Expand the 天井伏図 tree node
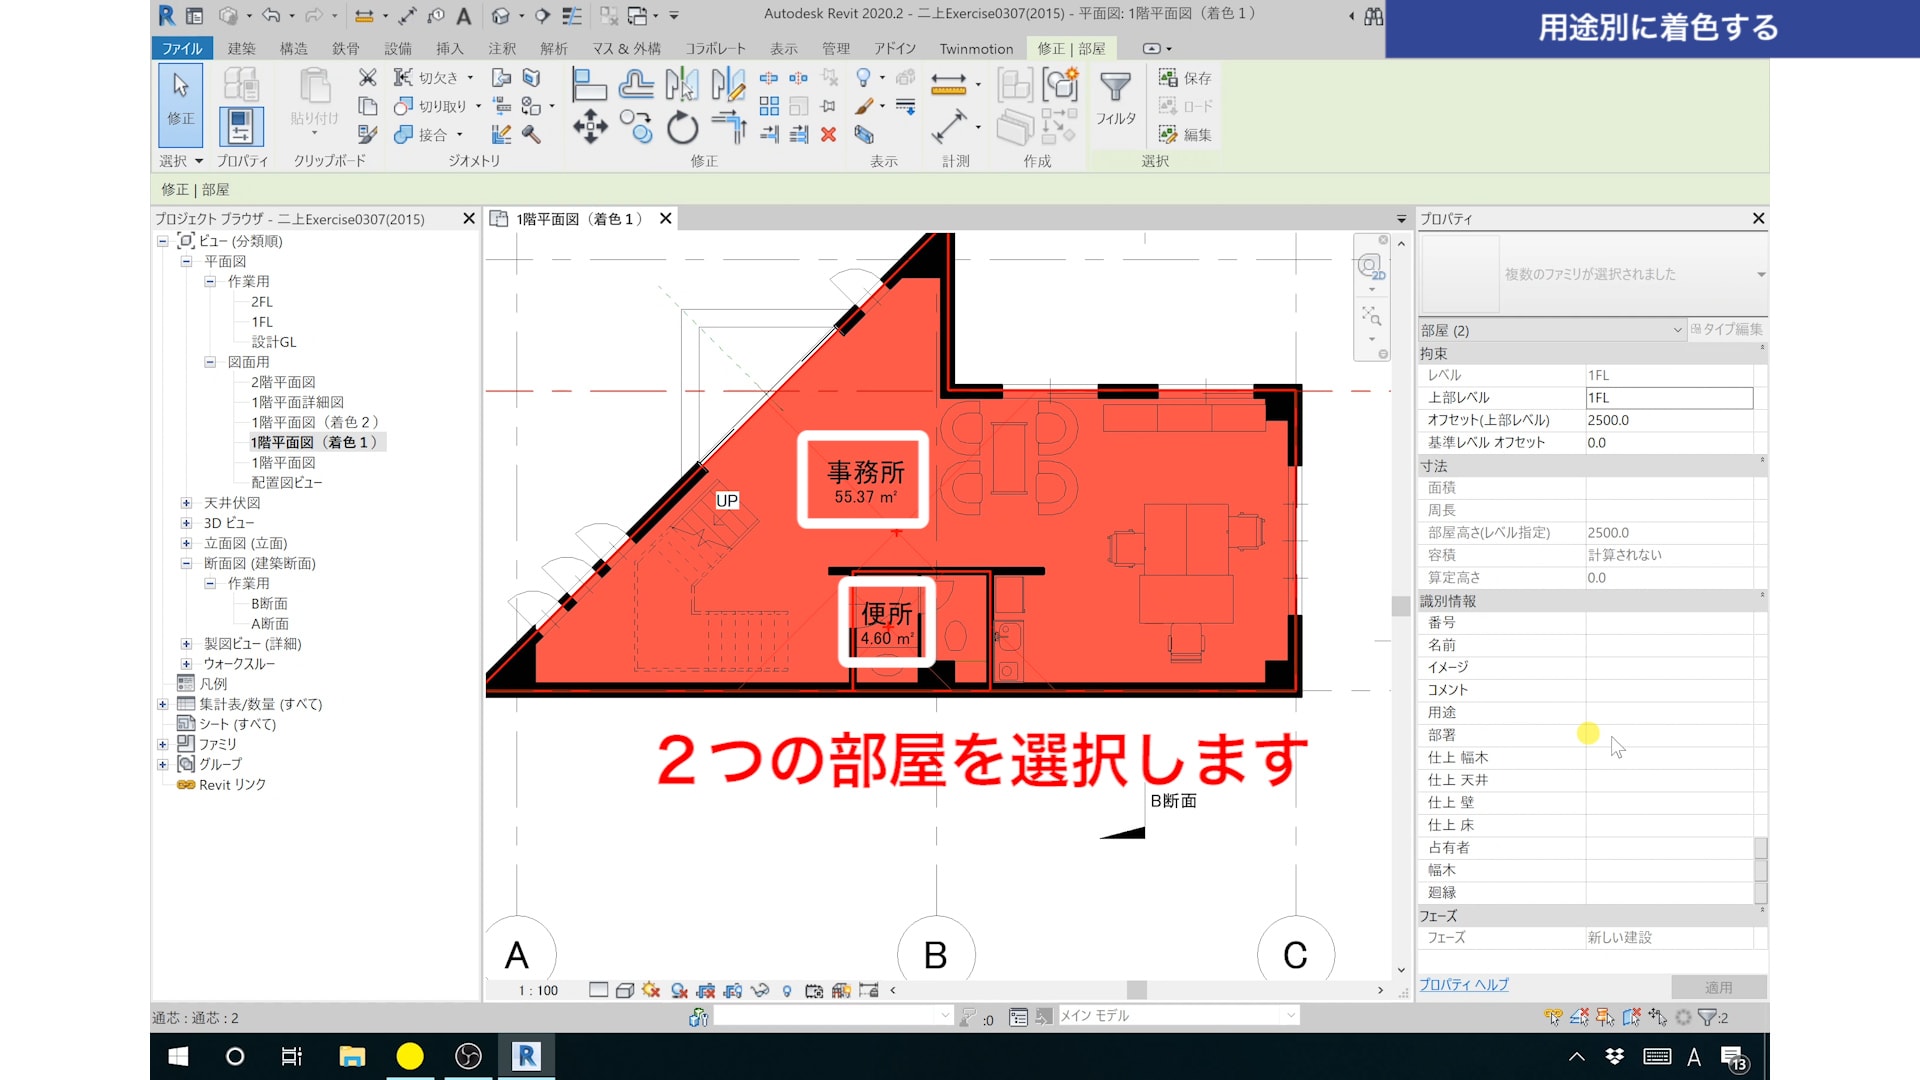Viewport: 1920px width, 1080px height. [x=186, y=503]
